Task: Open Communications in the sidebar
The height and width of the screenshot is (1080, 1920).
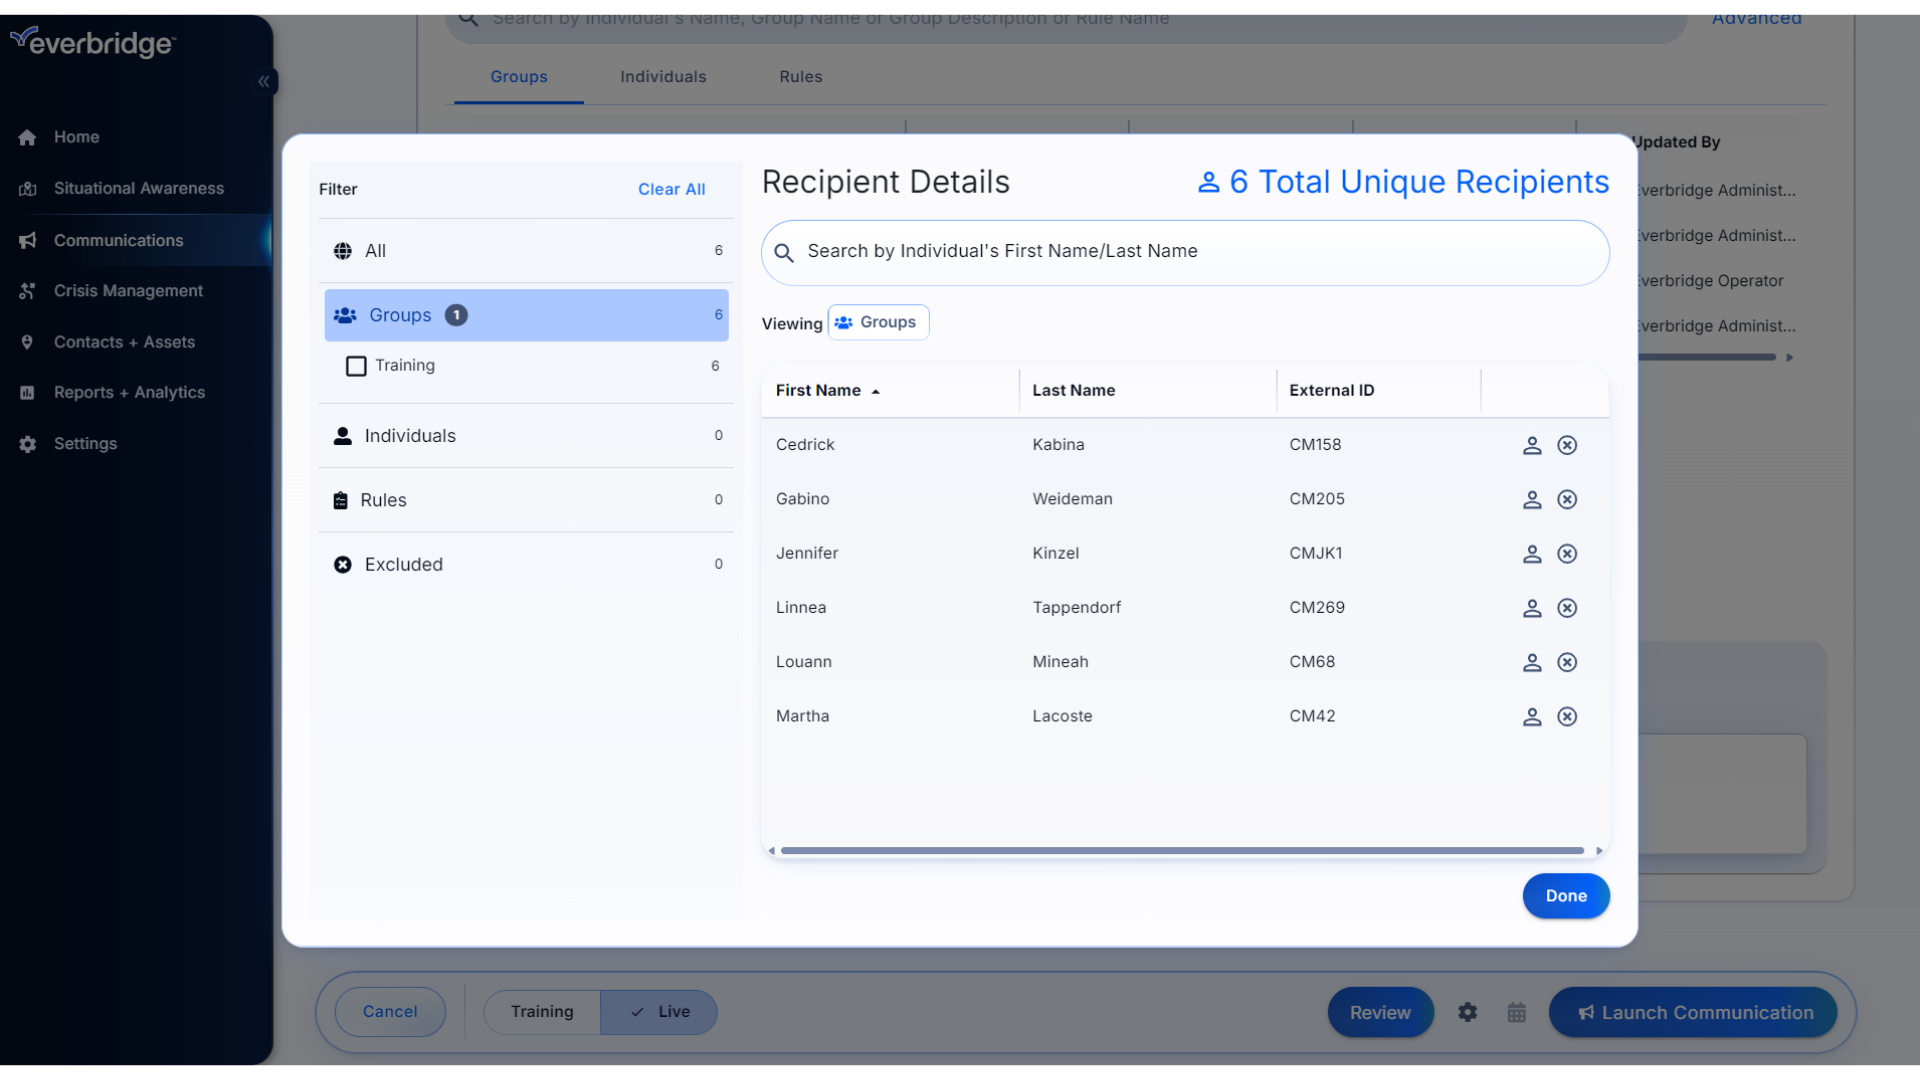Action: pyautogui.click(x=136, y=240)
